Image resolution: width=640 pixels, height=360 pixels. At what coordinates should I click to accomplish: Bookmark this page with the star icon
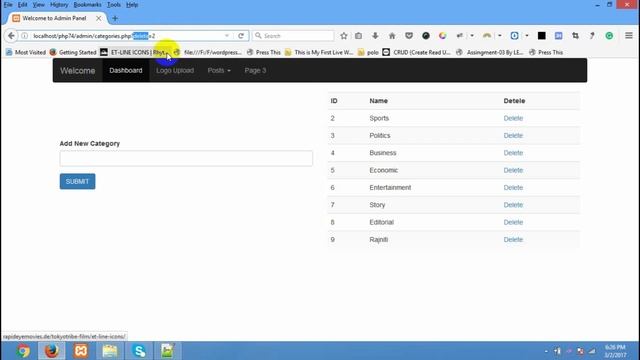pos(344,36)
